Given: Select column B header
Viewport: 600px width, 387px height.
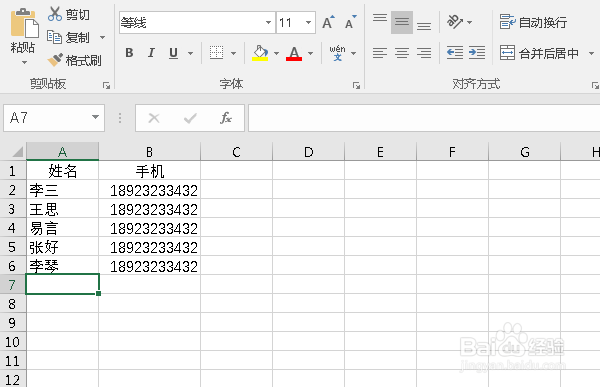Looking at the screenshot, I should 150,152.
